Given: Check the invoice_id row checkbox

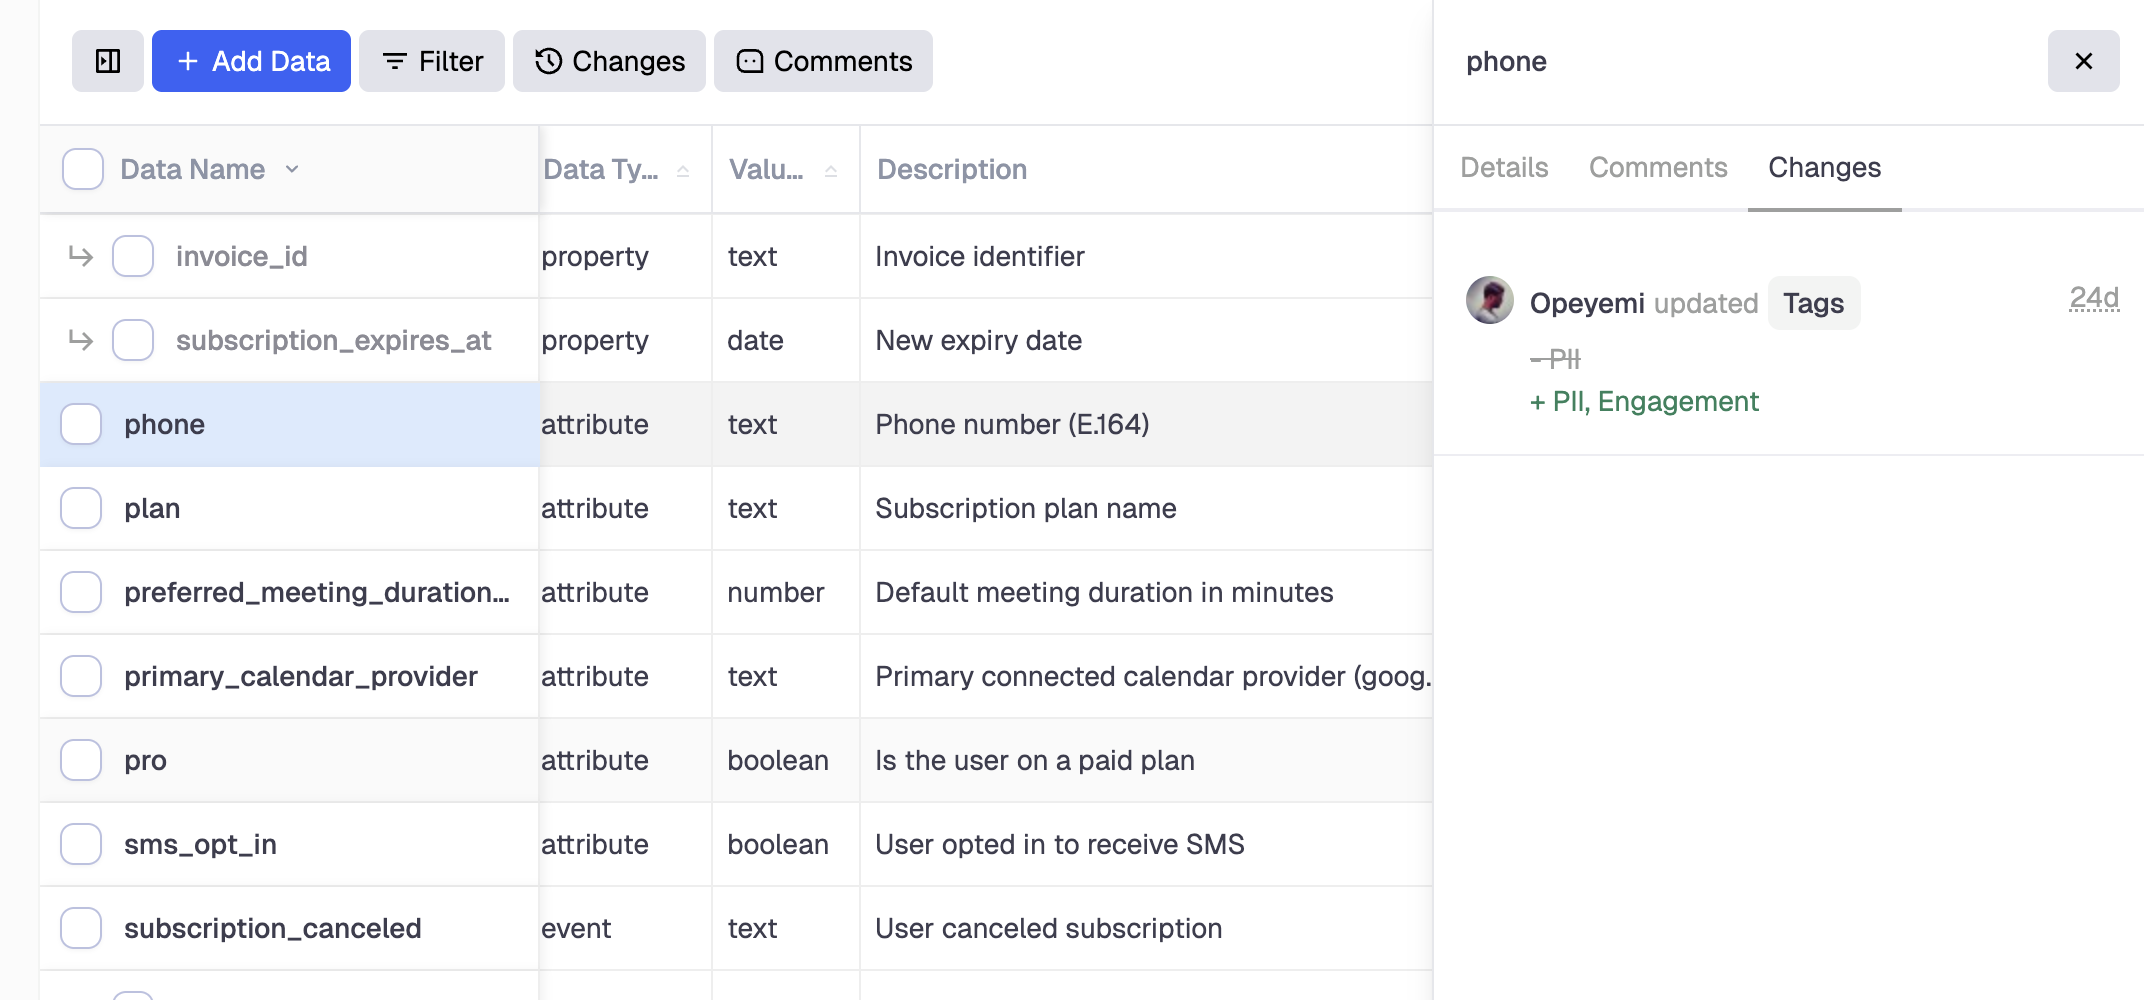Looking at the screenshot, I should pyautogui.click(x=133, y=256).
